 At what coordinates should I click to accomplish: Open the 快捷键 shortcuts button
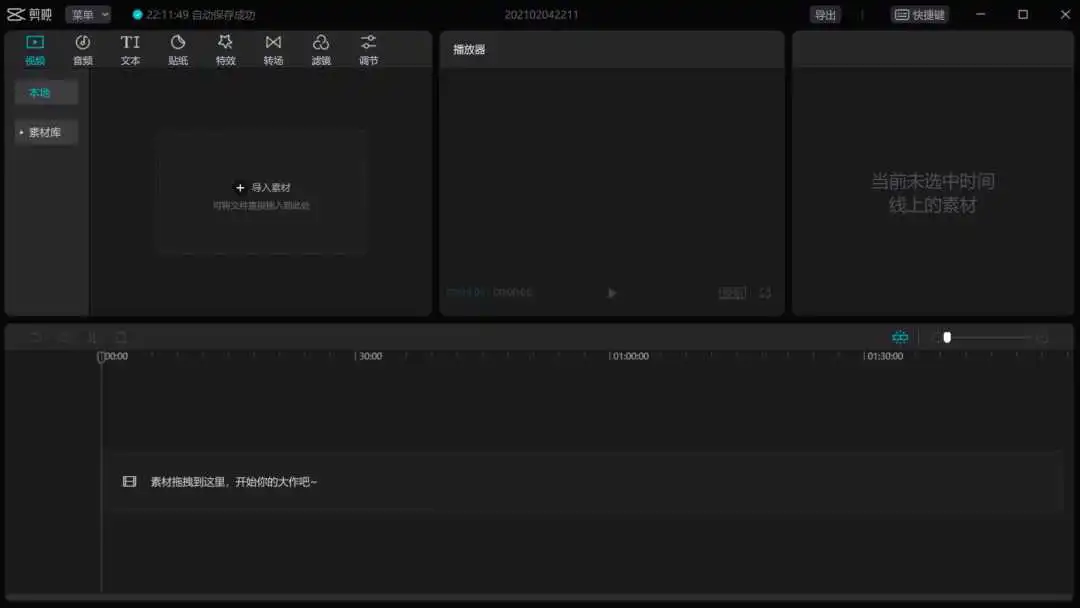(919, 15)
